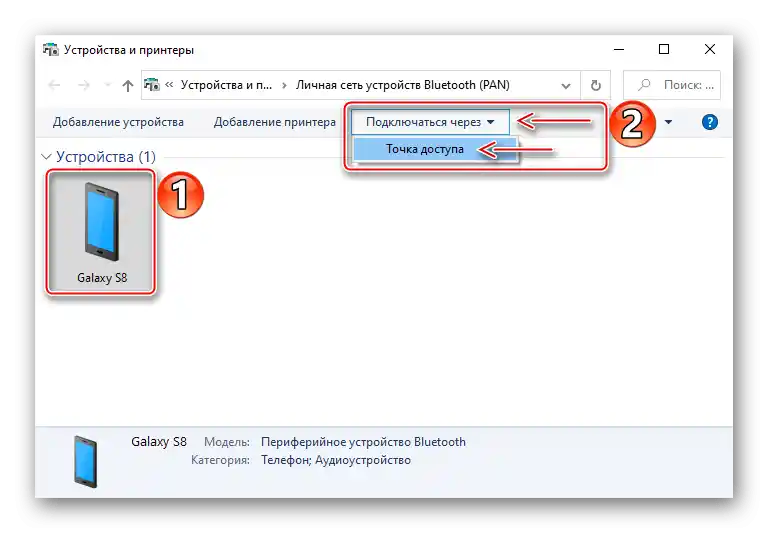Collapse the Устройства (1) group
Screen dimensions: 768x533
47,157
